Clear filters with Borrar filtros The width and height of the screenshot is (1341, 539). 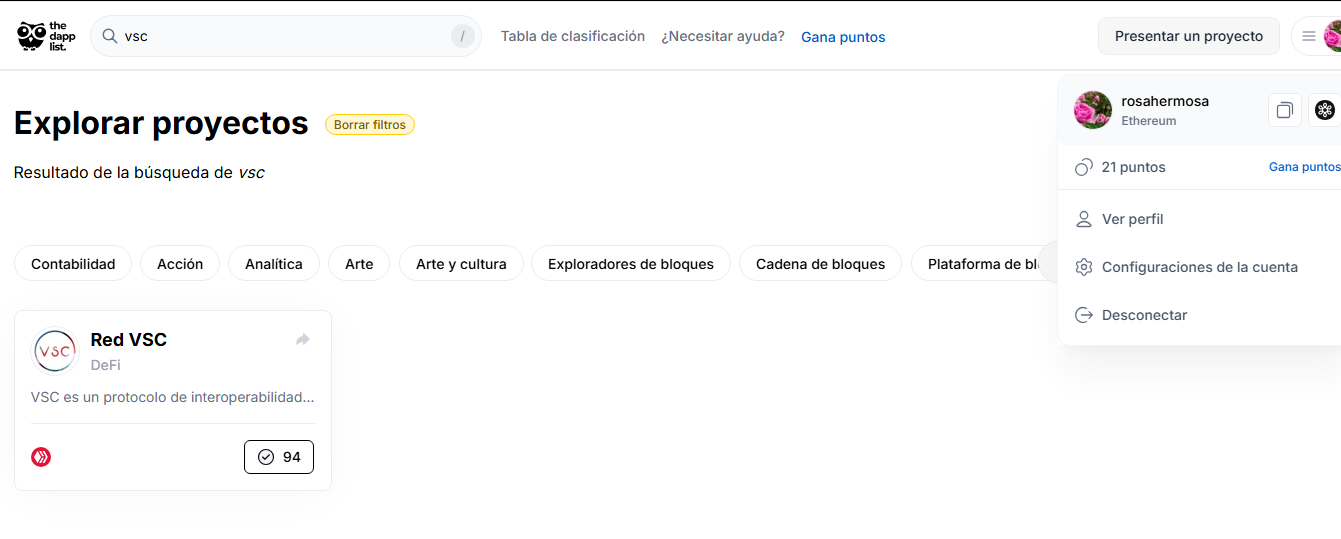tap(370, 125)
